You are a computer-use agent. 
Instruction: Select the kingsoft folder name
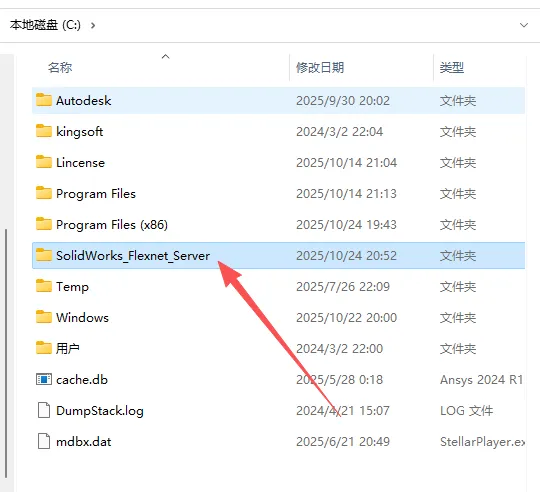coord(80,132)
